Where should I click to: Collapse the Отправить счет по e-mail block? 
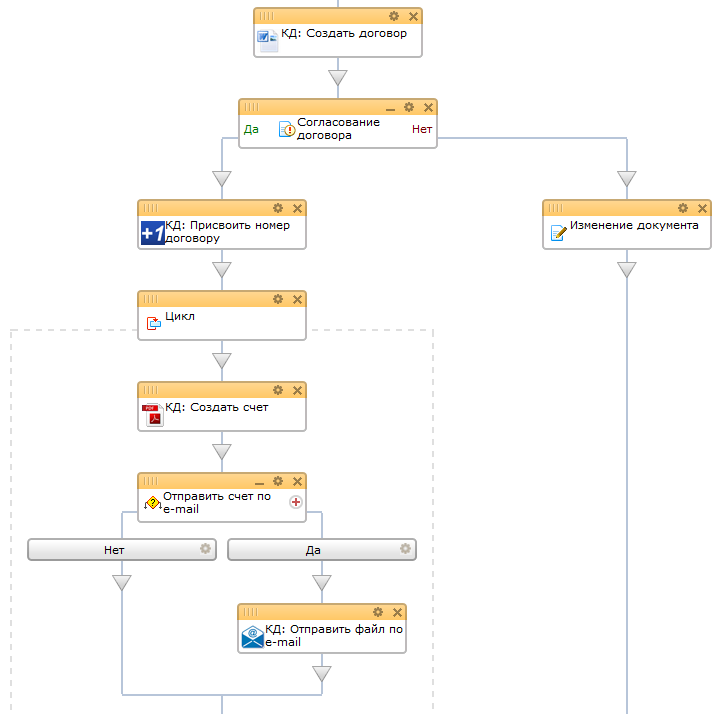click(259, 482)
